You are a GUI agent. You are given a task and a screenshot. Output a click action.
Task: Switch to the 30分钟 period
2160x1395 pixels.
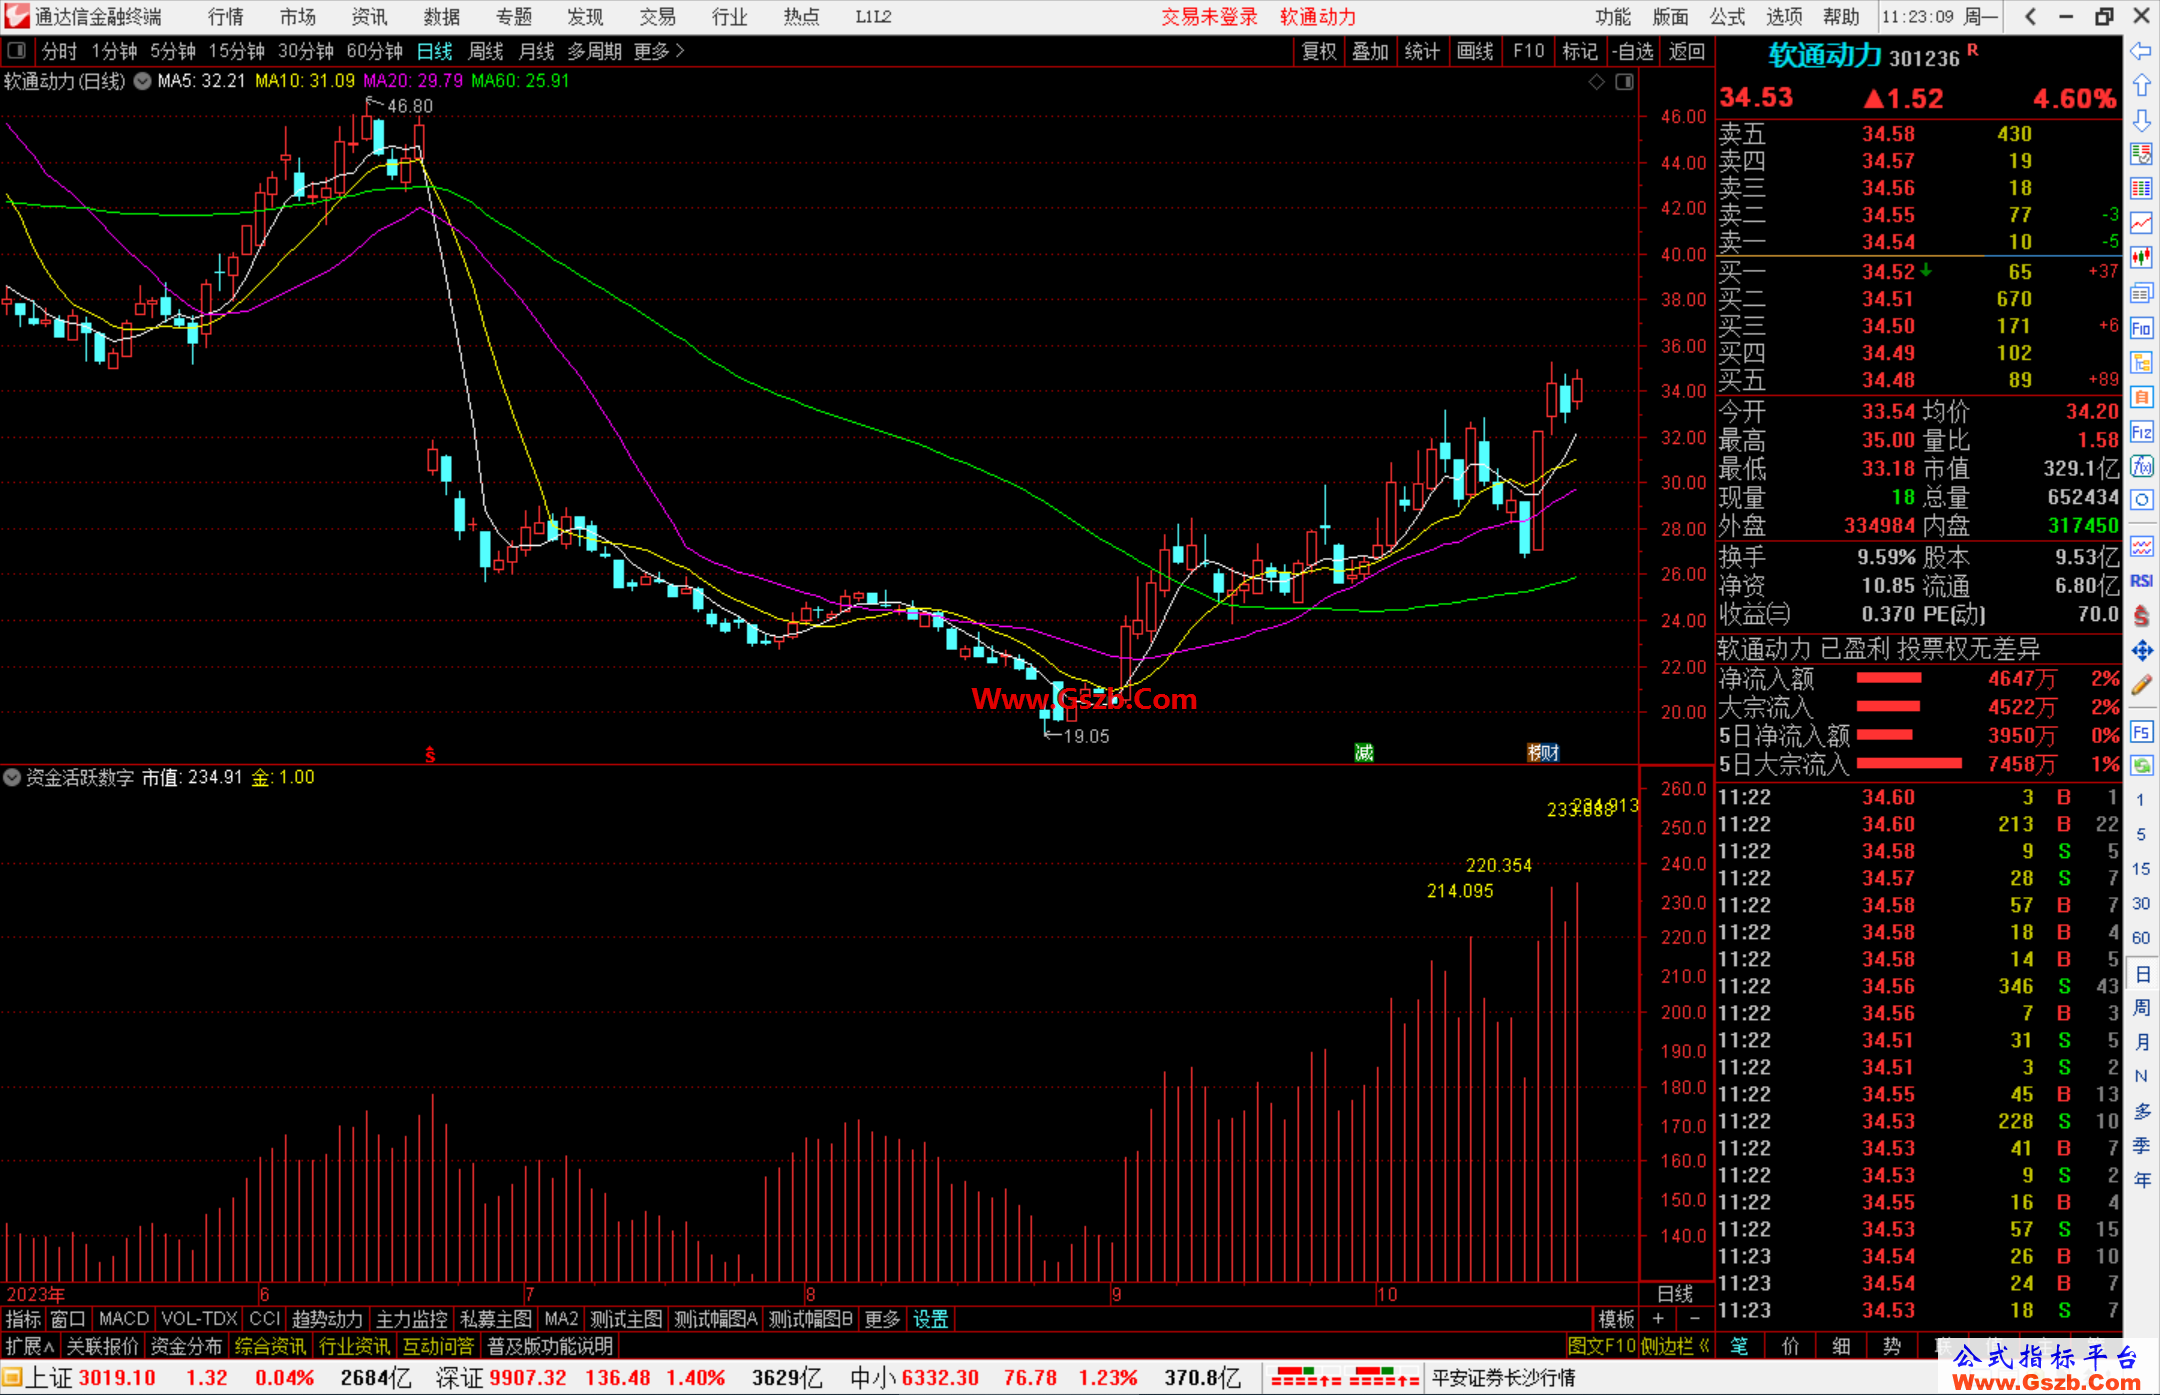point(305,51)
